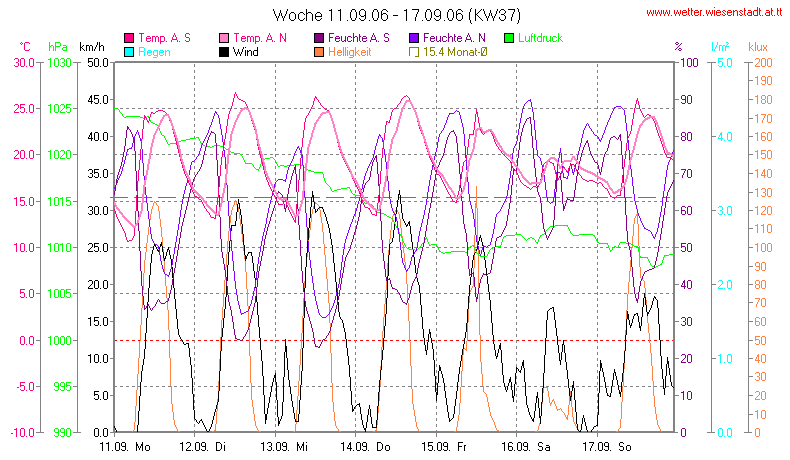The height and width of the screenshot is (460, 790).
Task: Click the 17.09. So date label
Action: point(607,446)
